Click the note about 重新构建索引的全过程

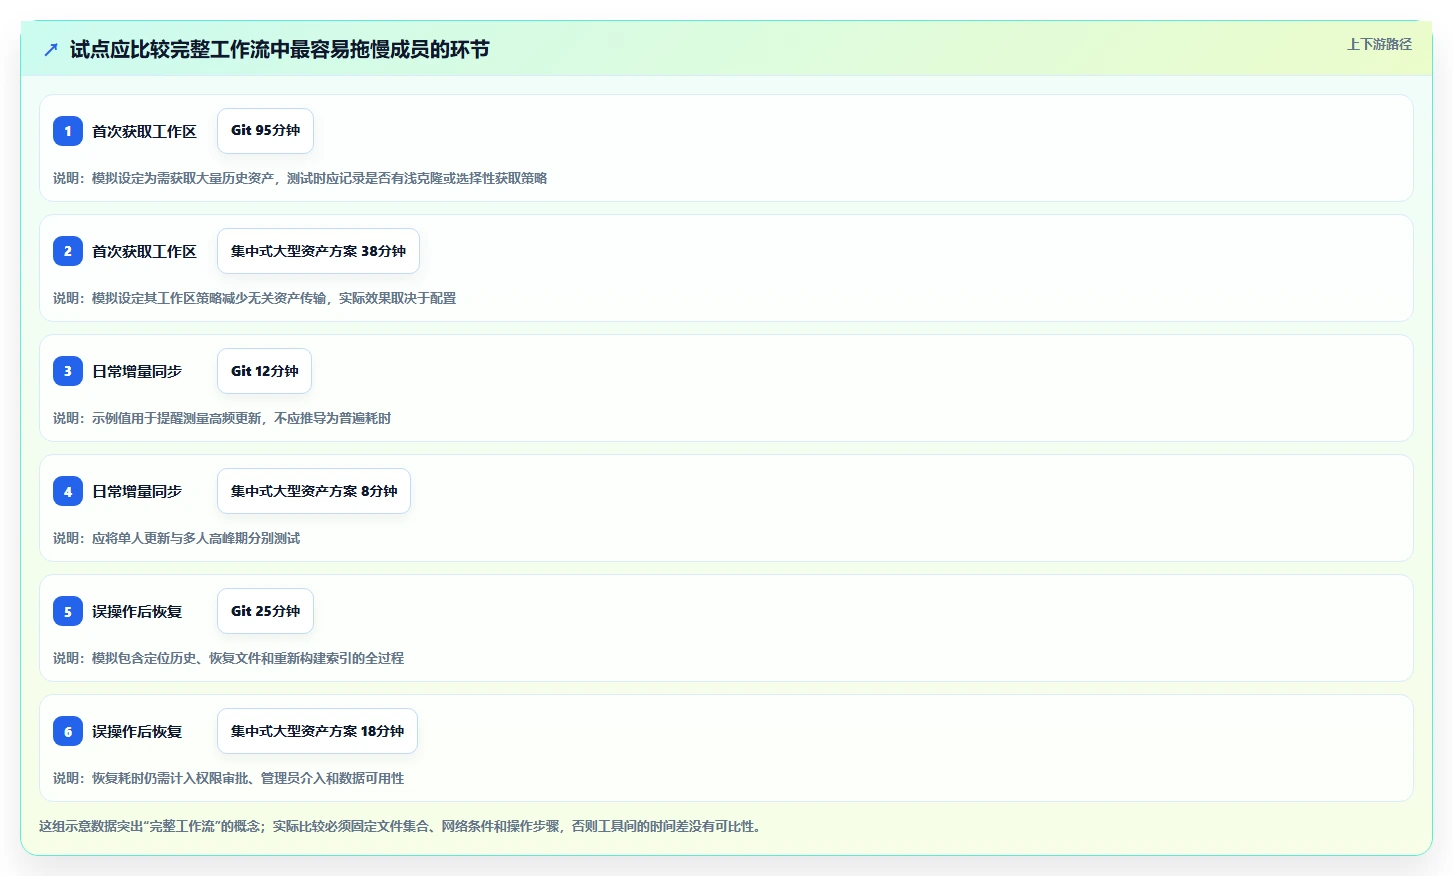[228, 658]
